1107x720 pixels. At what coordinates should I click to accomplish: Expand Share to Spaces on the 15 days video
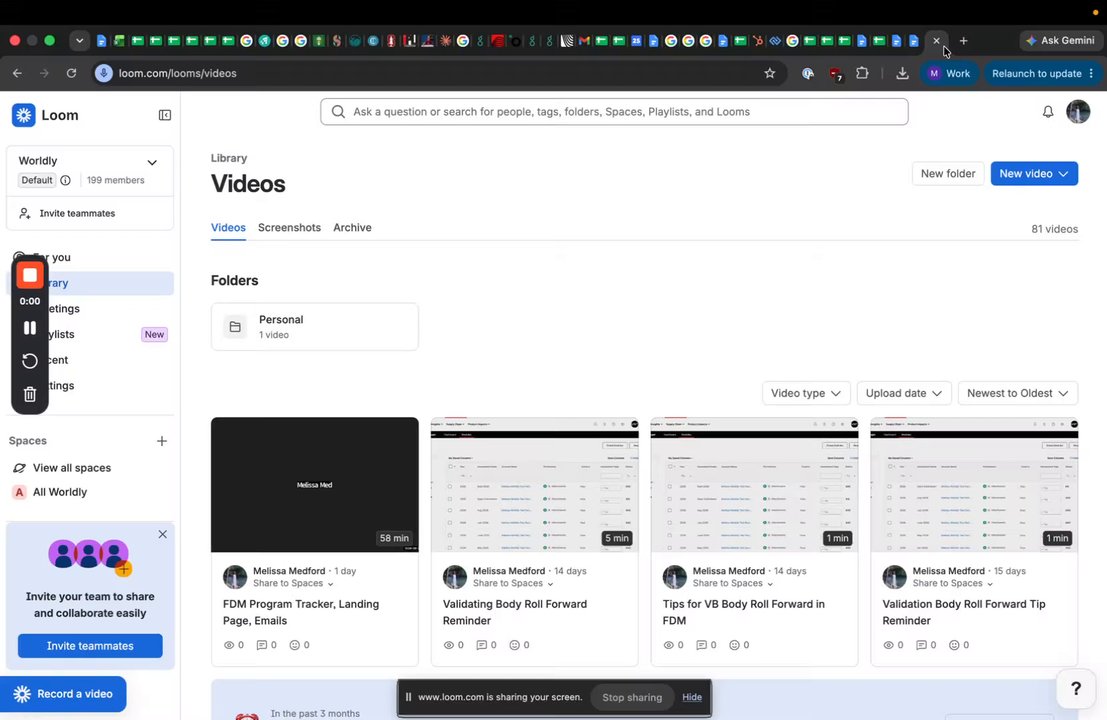pos(952,584)
